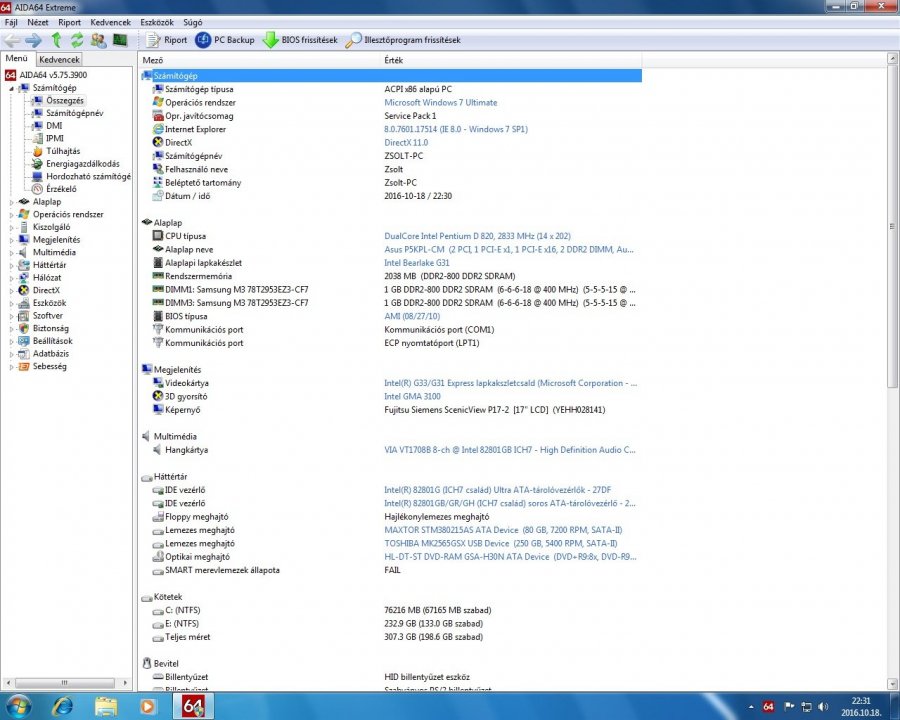The height and width of the screenshot is (720, 900).
Task: Select Érzékelő in the tree
Action: click(x=61, y=189)
